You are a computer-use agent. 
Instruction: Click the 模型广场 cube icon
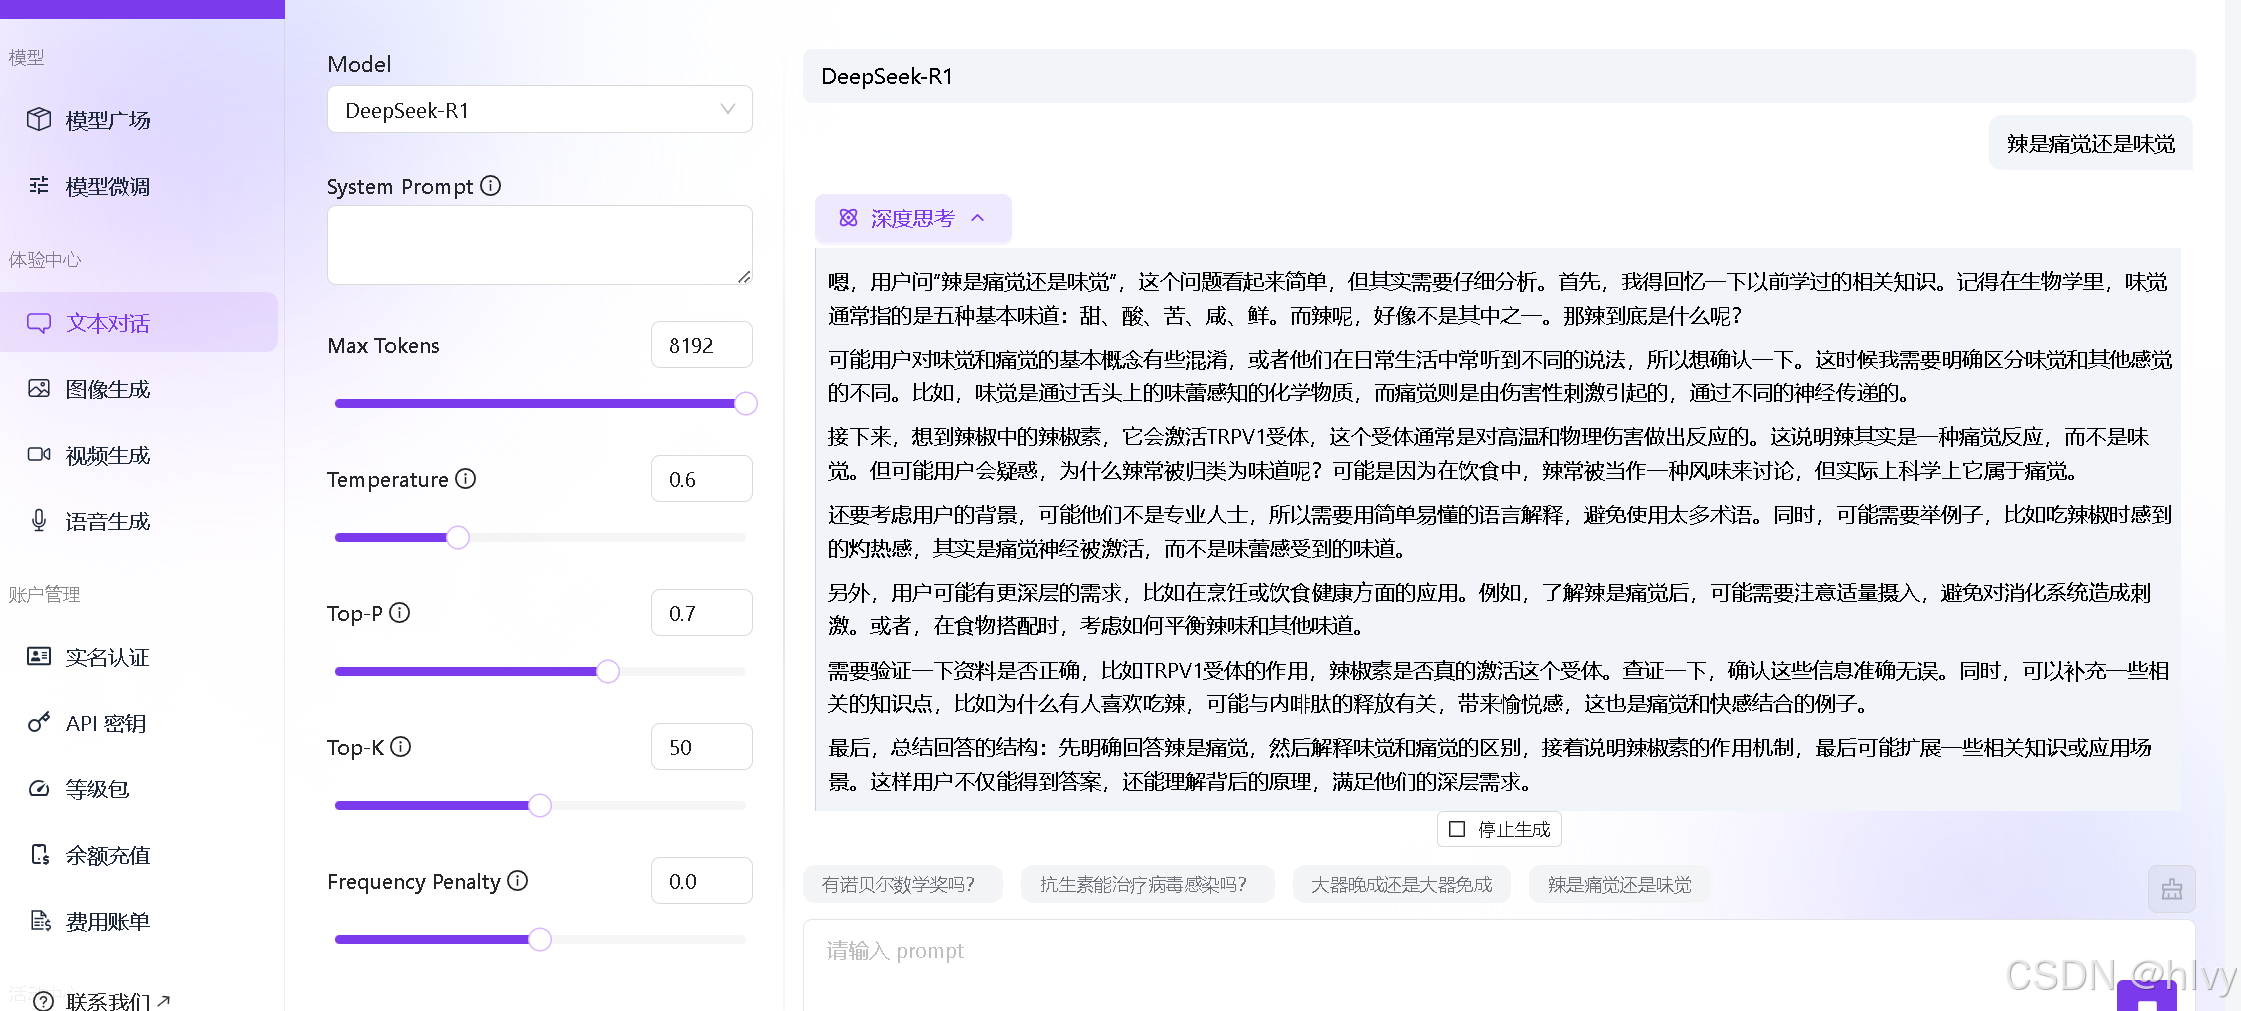point(39,119)
